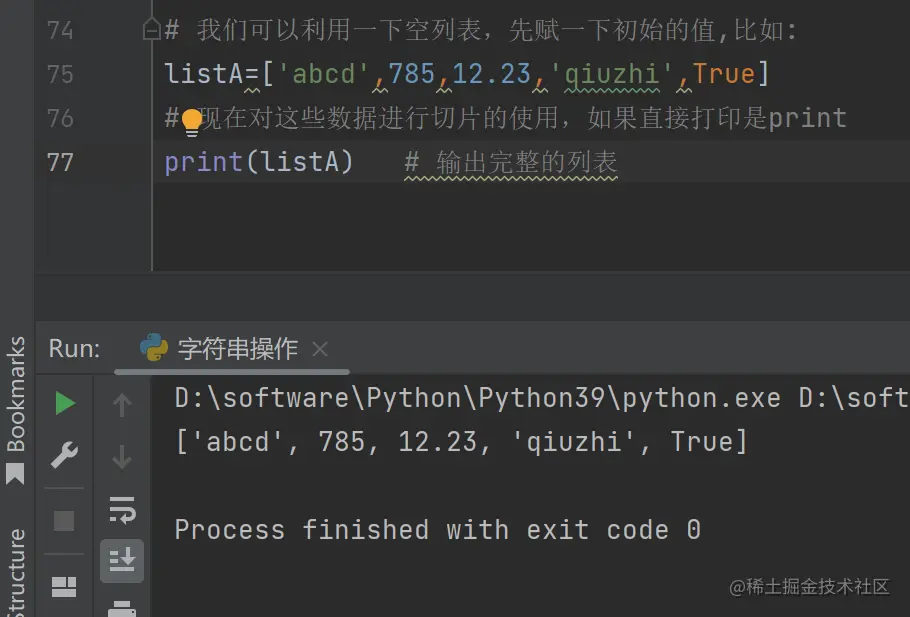Click the print call on line 77
The image size is (910, 617).
(x=203, y=161)
